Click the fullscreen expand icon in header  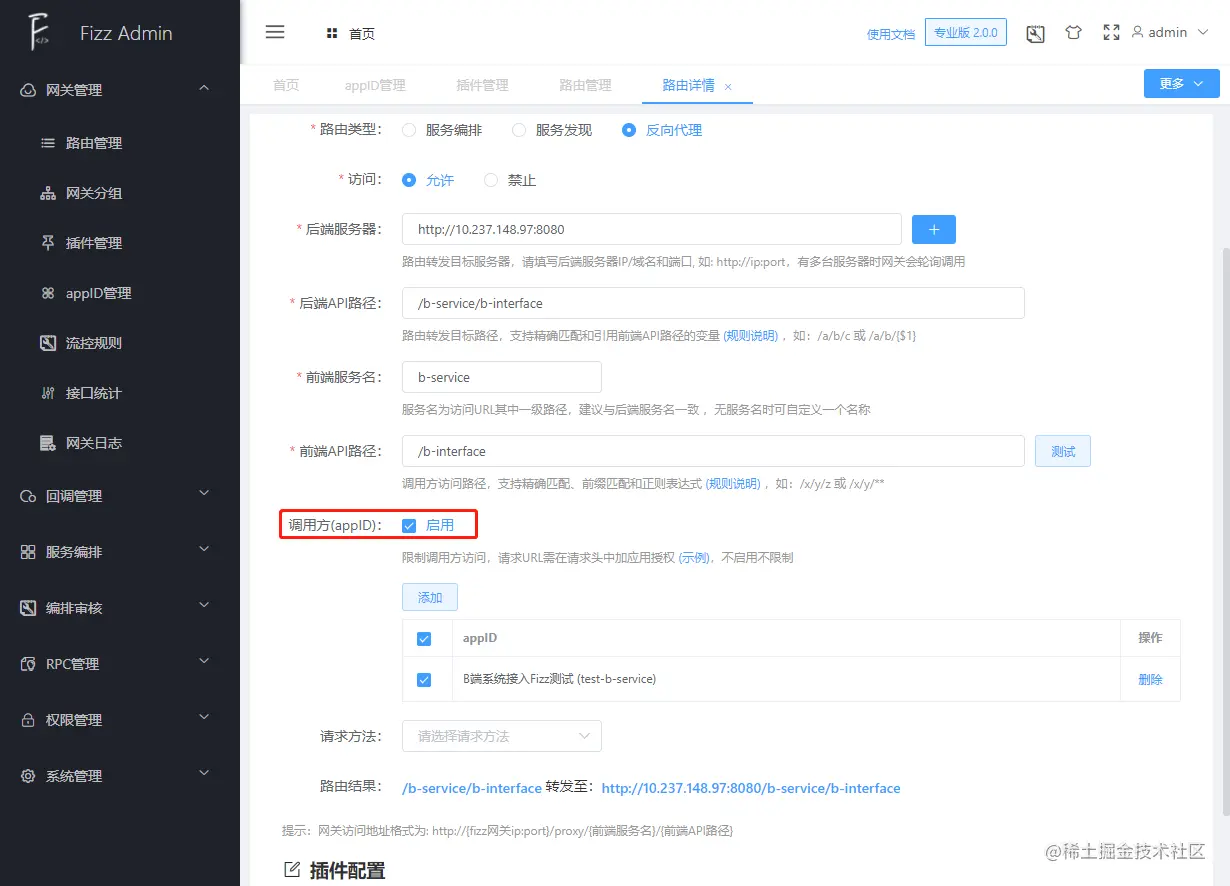(x=1111, y=32)
